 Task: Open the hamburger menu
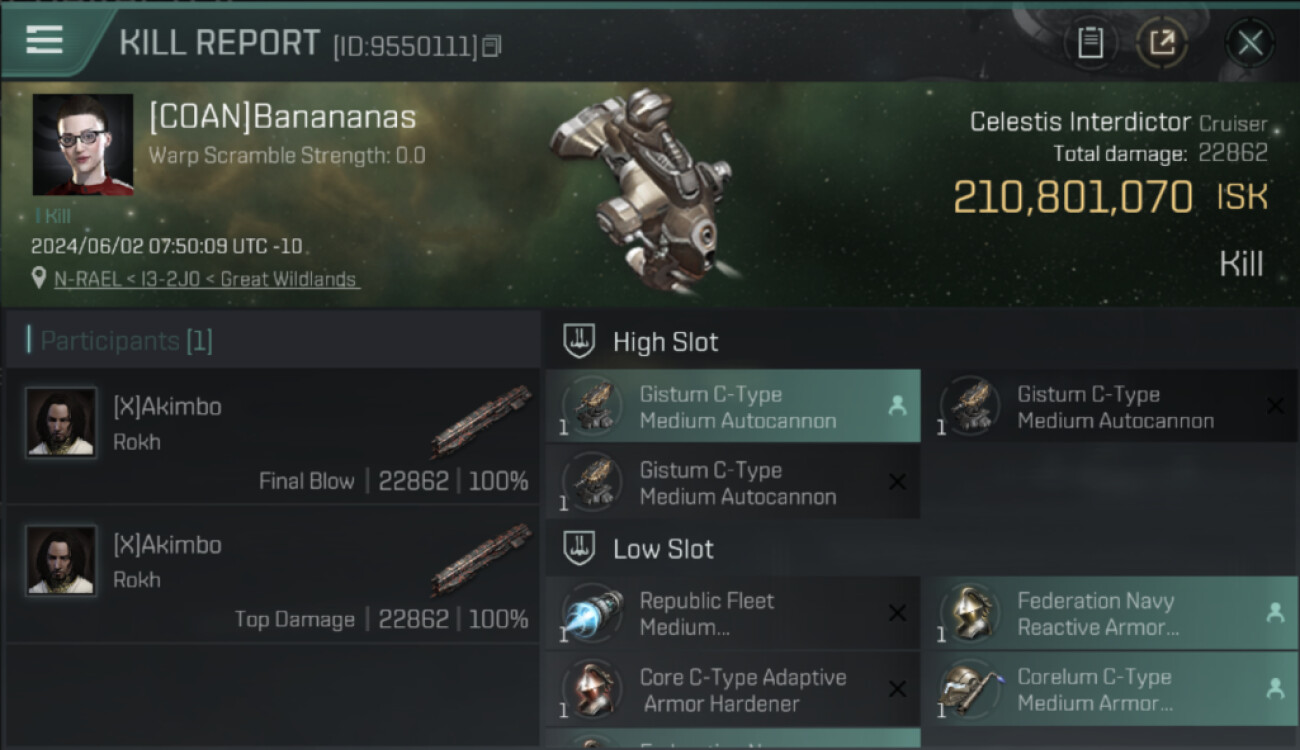pos(45,40)
